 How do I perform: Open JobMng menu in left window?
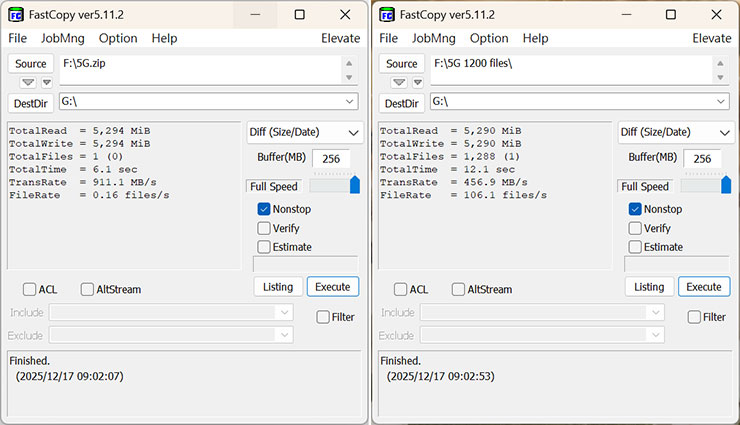point(62,38)
